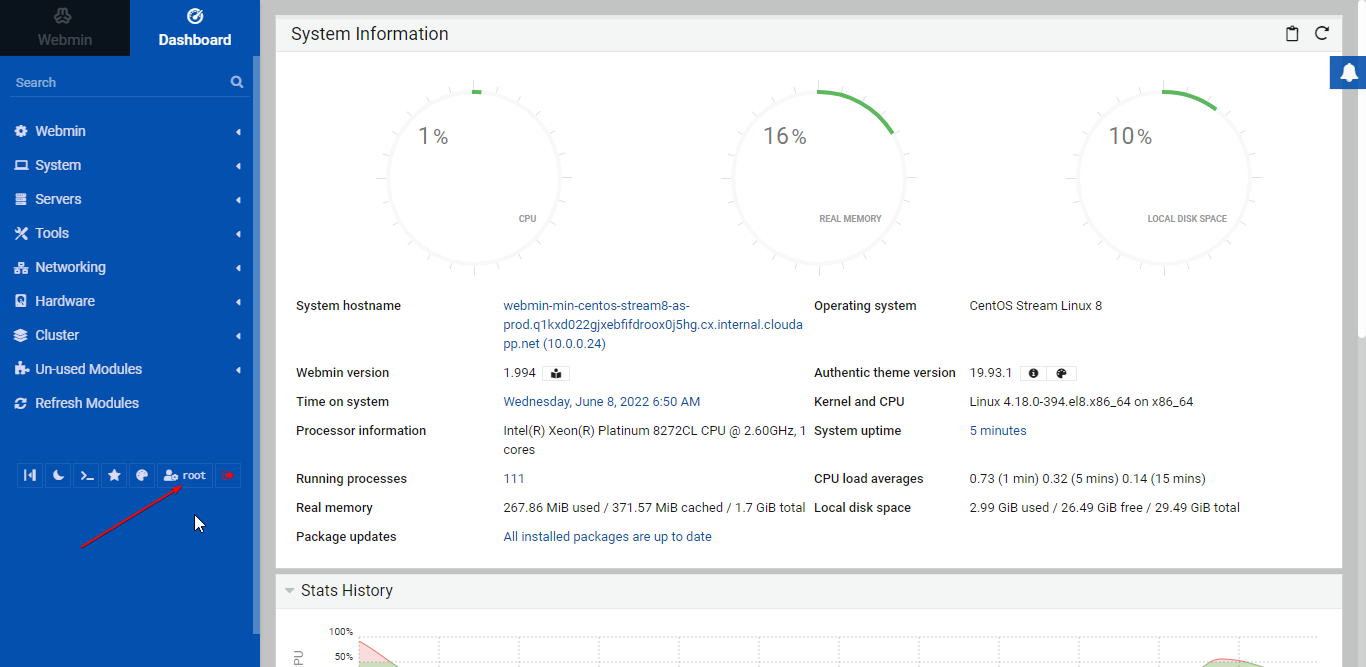Click the laptop icon next to System
Viewport: 1366px width, 667px height.
click(x=21, y=165)
